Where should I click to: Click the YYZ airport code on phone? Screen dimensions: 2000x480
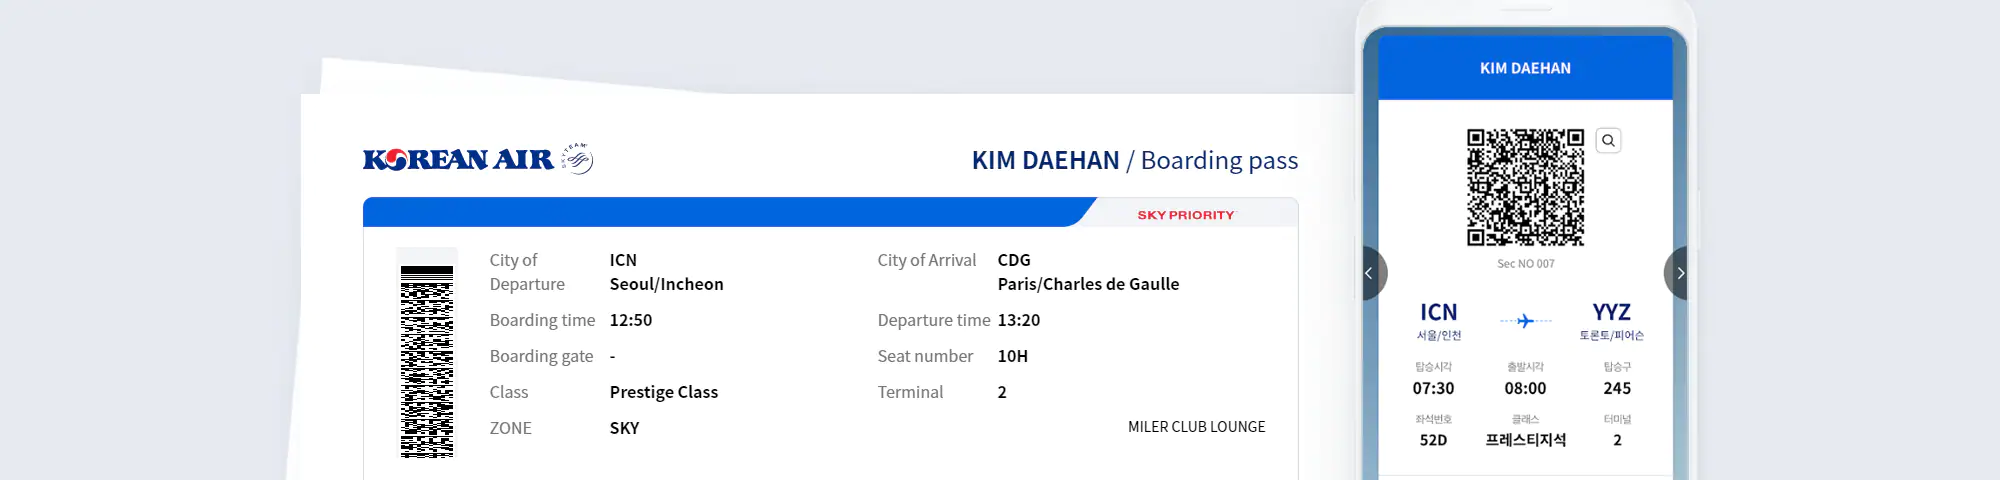coord(1611,312)
